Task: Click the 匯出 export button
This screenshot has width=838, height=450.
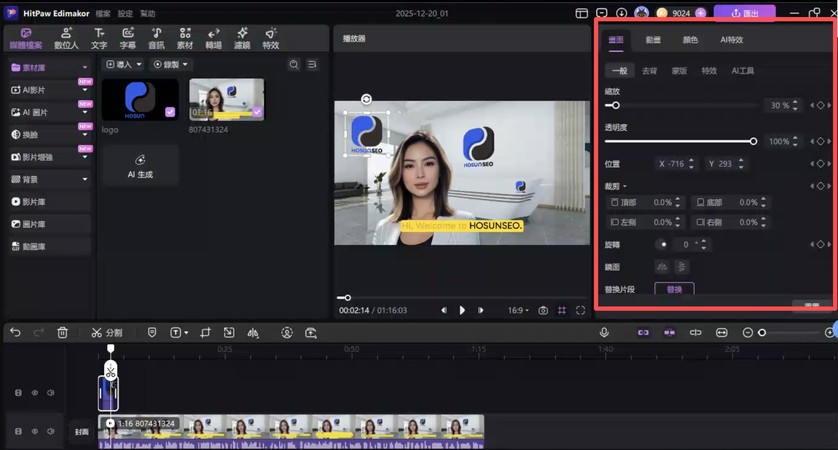Action: click(x=744, y=13)
